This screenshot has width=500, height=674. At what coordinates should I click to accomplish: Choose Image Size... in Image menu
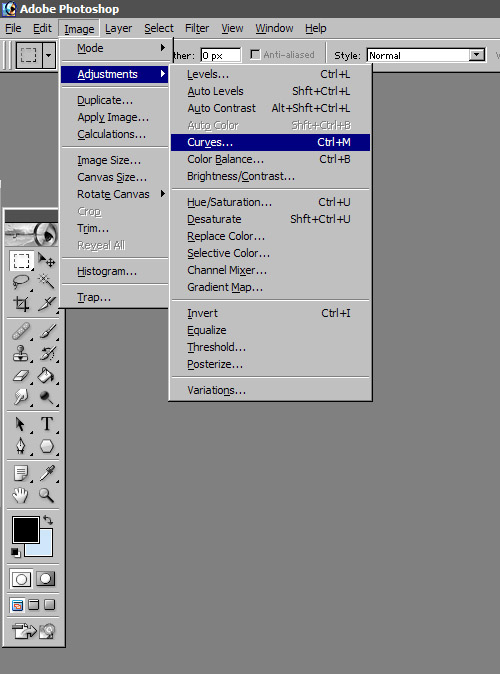(114, 160)
